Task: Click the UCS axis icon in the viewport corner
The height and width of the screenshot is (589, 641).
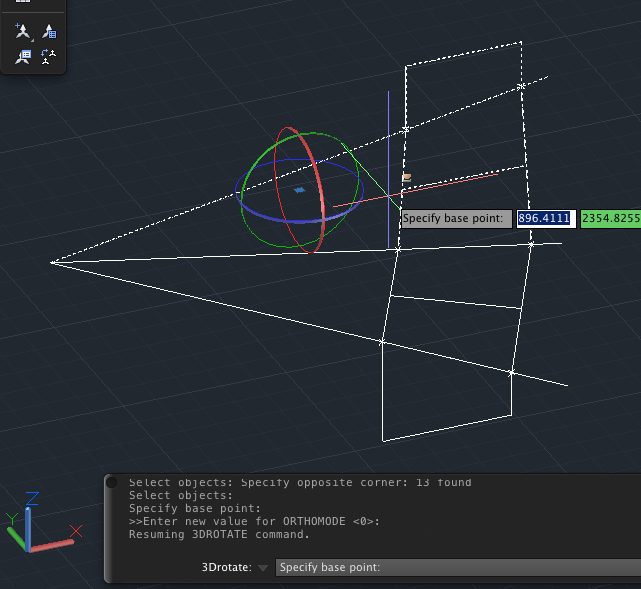Action: pyautogui.click(x=44, y=523)
